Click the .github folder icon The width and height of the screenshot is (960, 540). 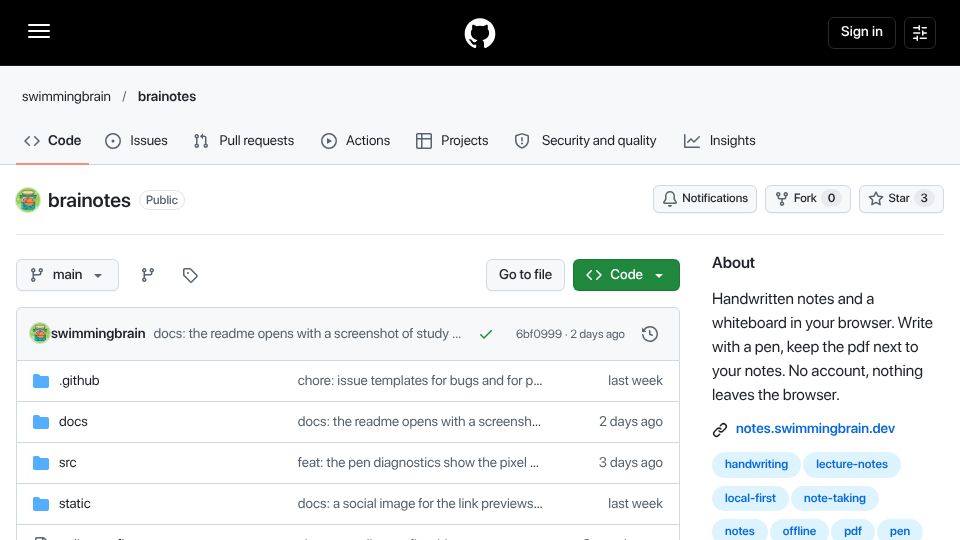tap(41, 381)
